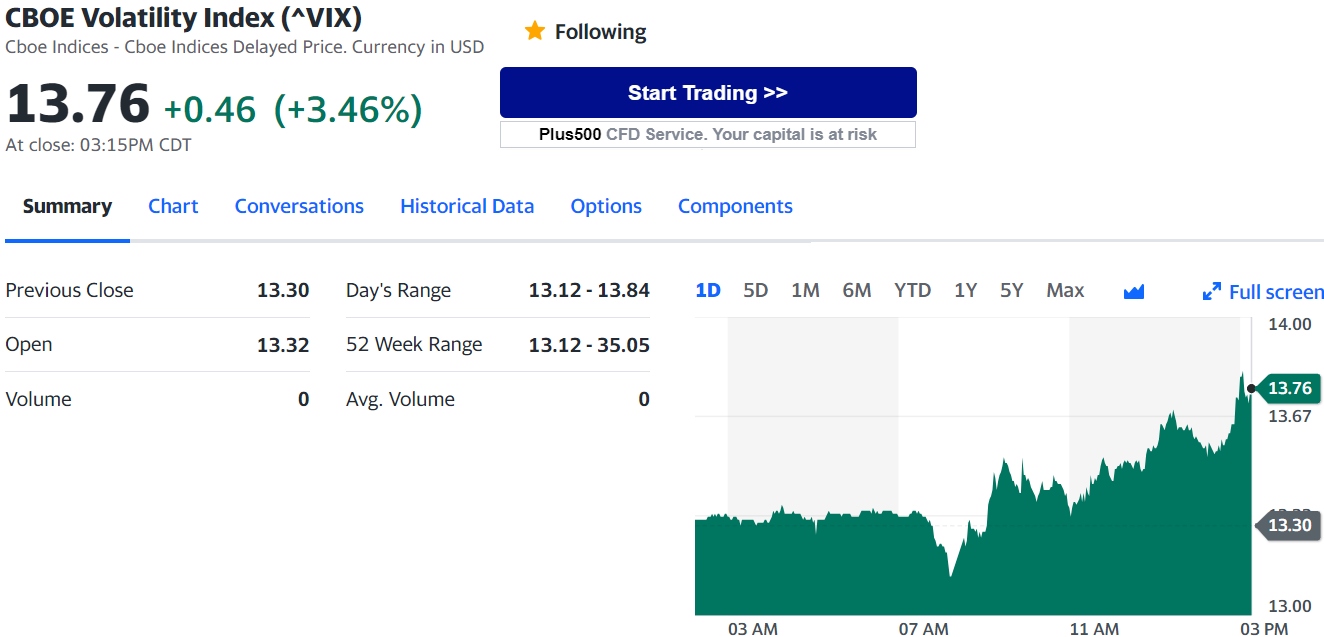Set chart range to 1M
Viewport: 1324px width, 637px height.
(805, 290)
